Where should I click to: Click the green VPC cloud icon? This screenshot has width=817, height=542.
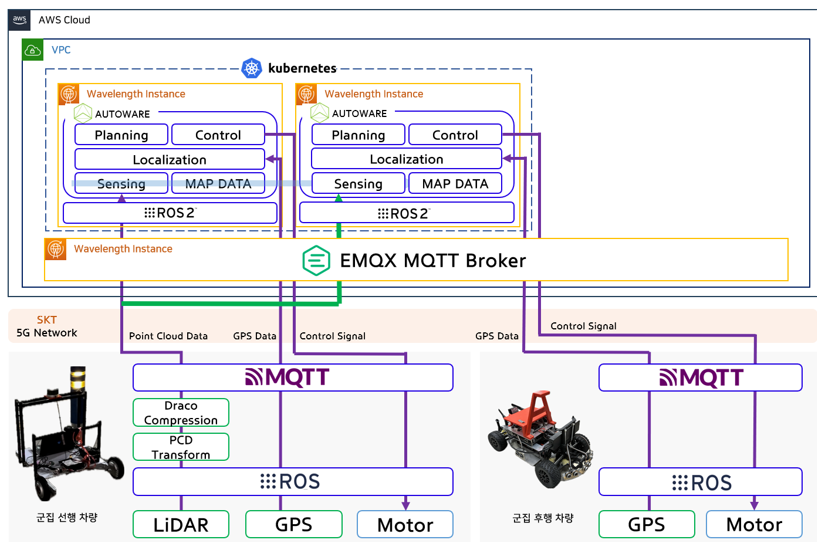pyautogui.click(x=32, y=50)
